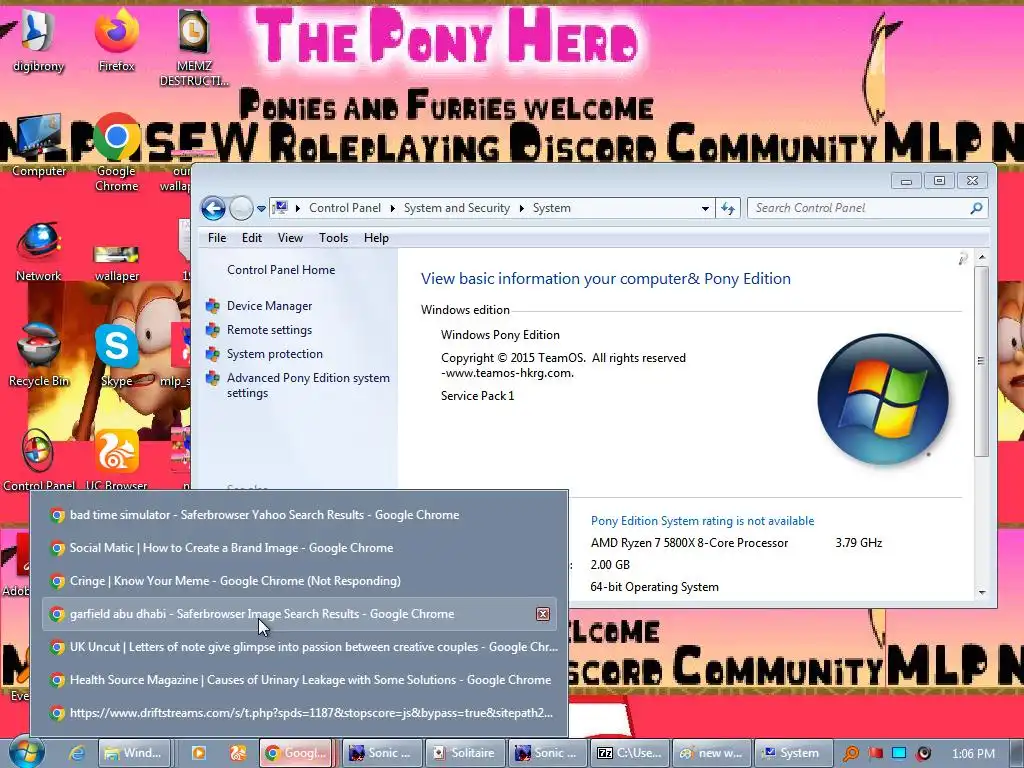The image size is (1024, 768).
Task: Switch to bad time simulator Chrome window
Action: [299, 515]
